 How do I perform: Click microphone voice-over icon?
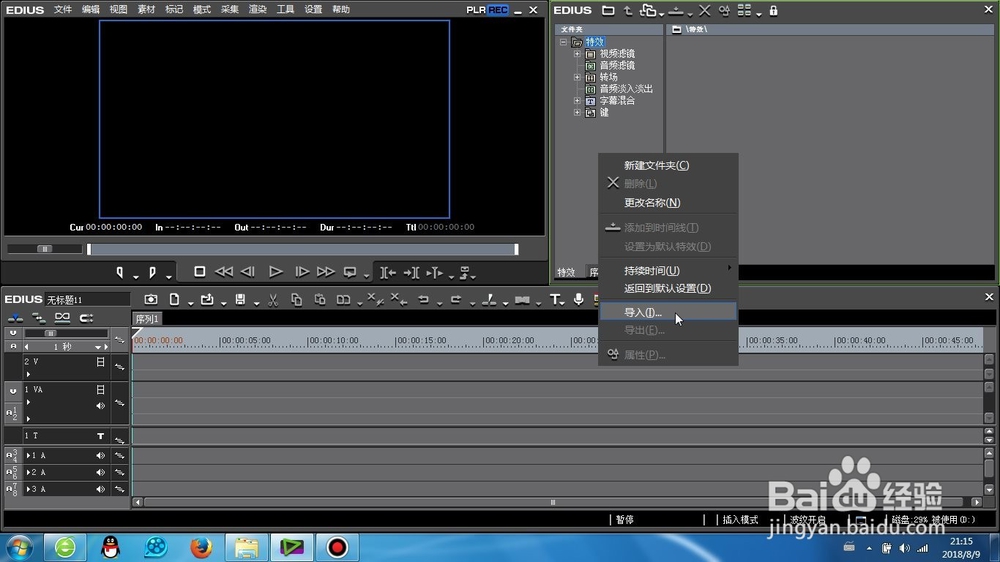[x=578, y=299]
